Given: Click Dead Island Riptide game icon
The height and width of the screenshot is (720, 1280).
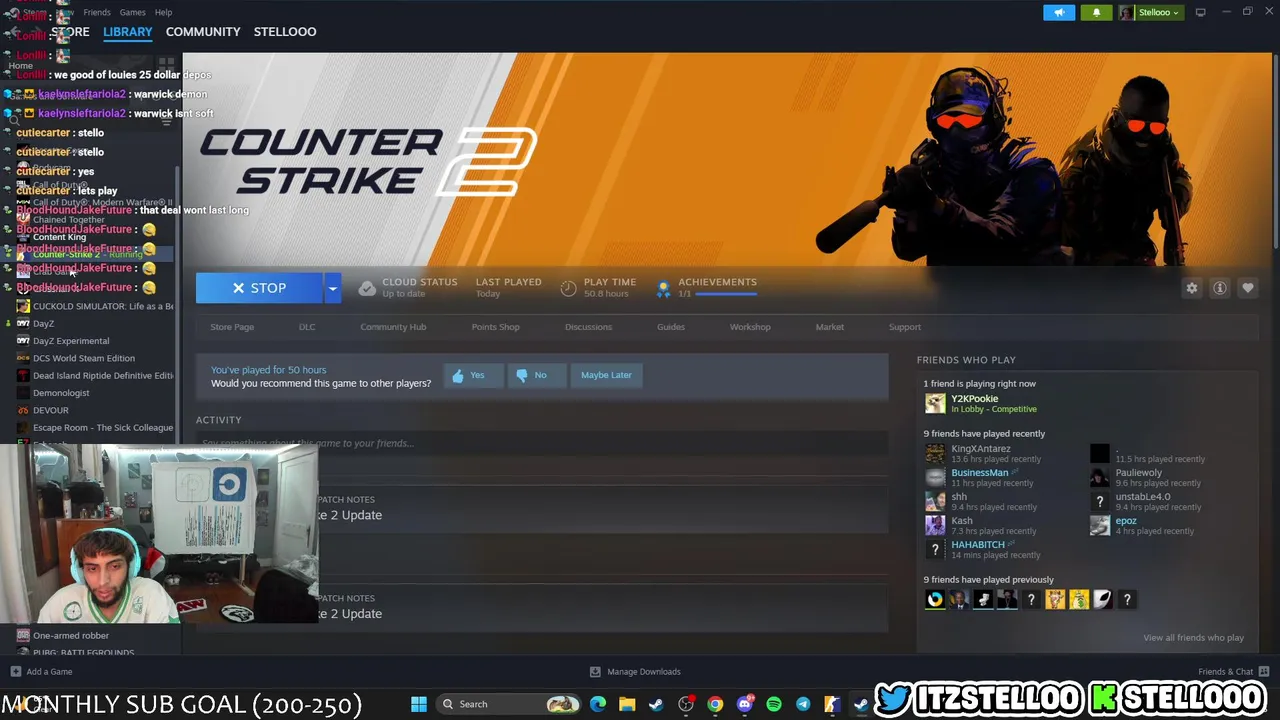Looking at the screenshot, I should point(23,376).
